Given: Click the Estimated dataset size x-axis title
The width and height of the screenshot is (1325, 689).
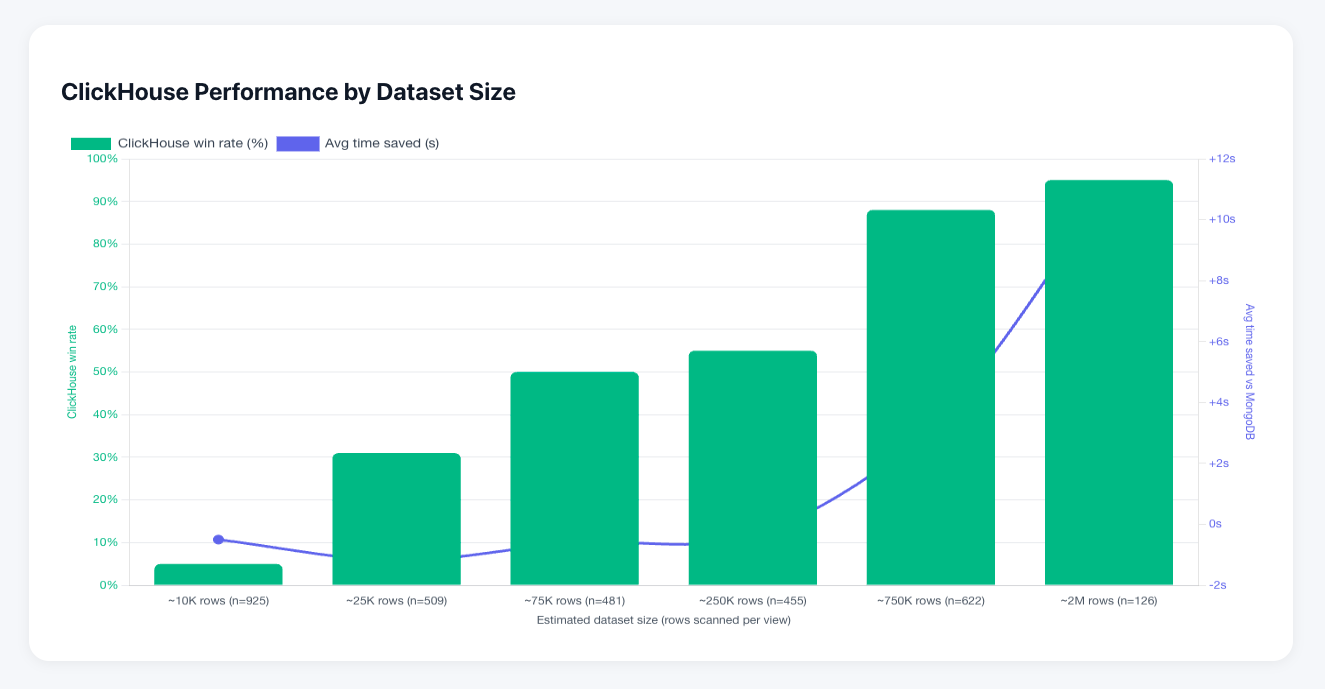Looking at the screenshot, I should (x=664, y=620).
